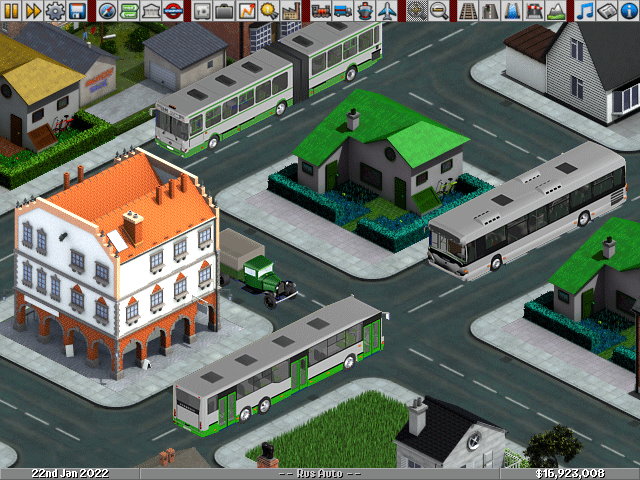
Task: Zoom out with the minus magnifier
Action: coord(439,11)
